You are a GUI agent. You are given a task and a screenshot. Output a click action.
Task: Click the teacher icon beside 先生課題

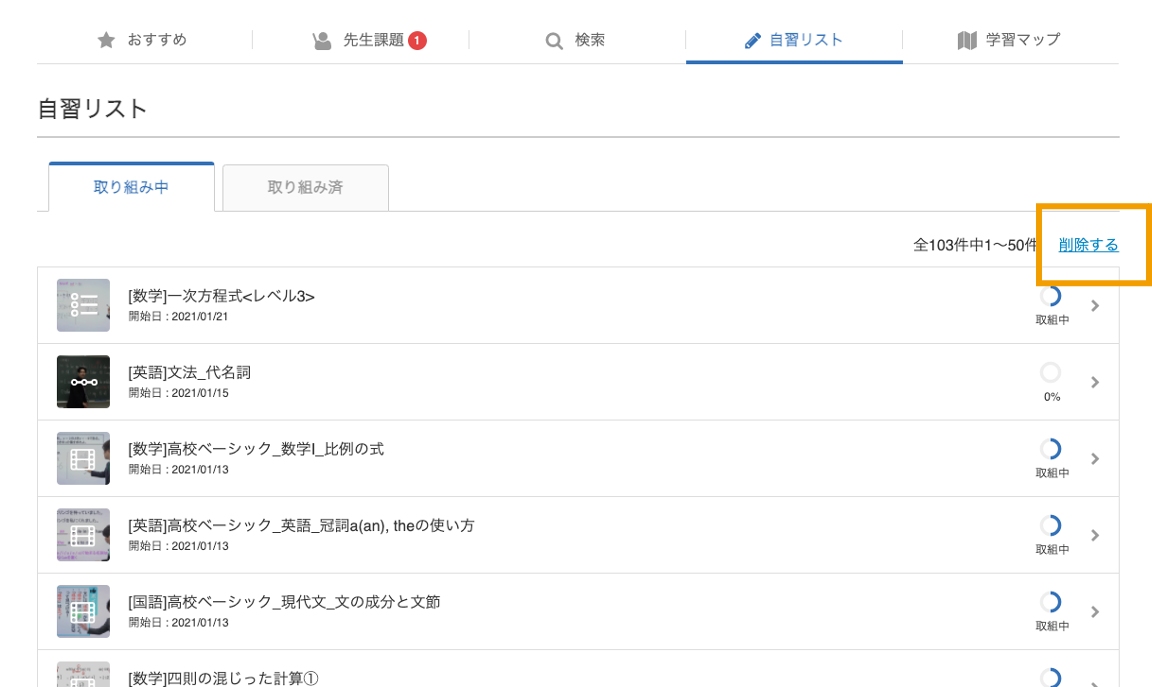(x=322, y=40)
